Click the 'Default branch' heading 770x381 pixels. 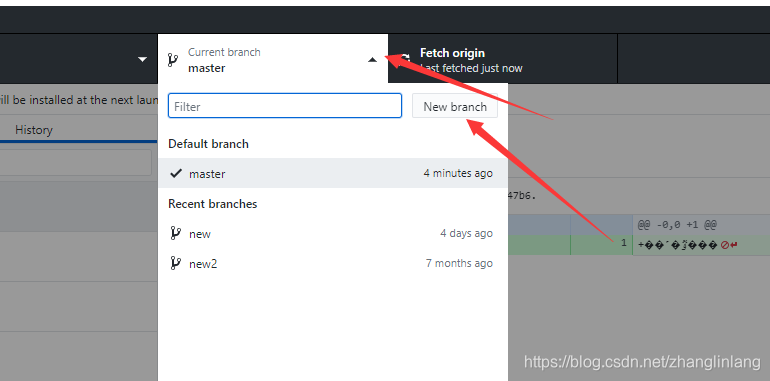click(208, 144)
